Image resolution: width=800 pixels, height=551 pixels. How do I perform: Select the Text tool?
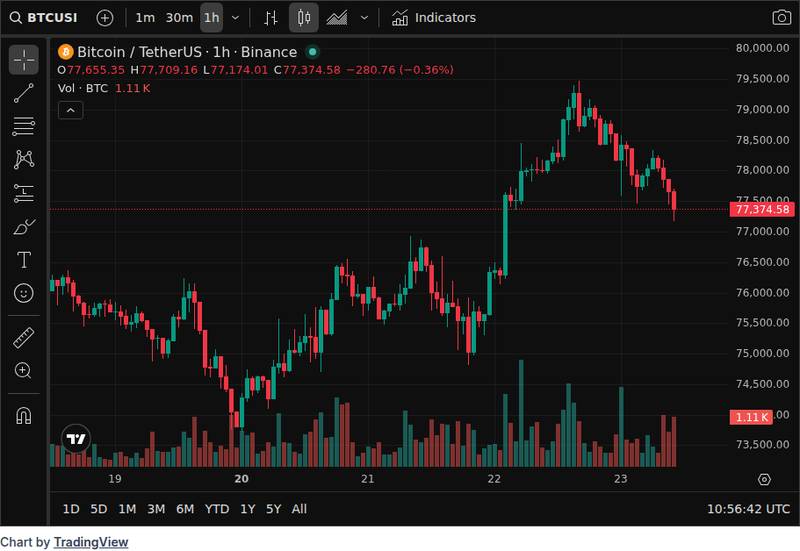(23, 260)
